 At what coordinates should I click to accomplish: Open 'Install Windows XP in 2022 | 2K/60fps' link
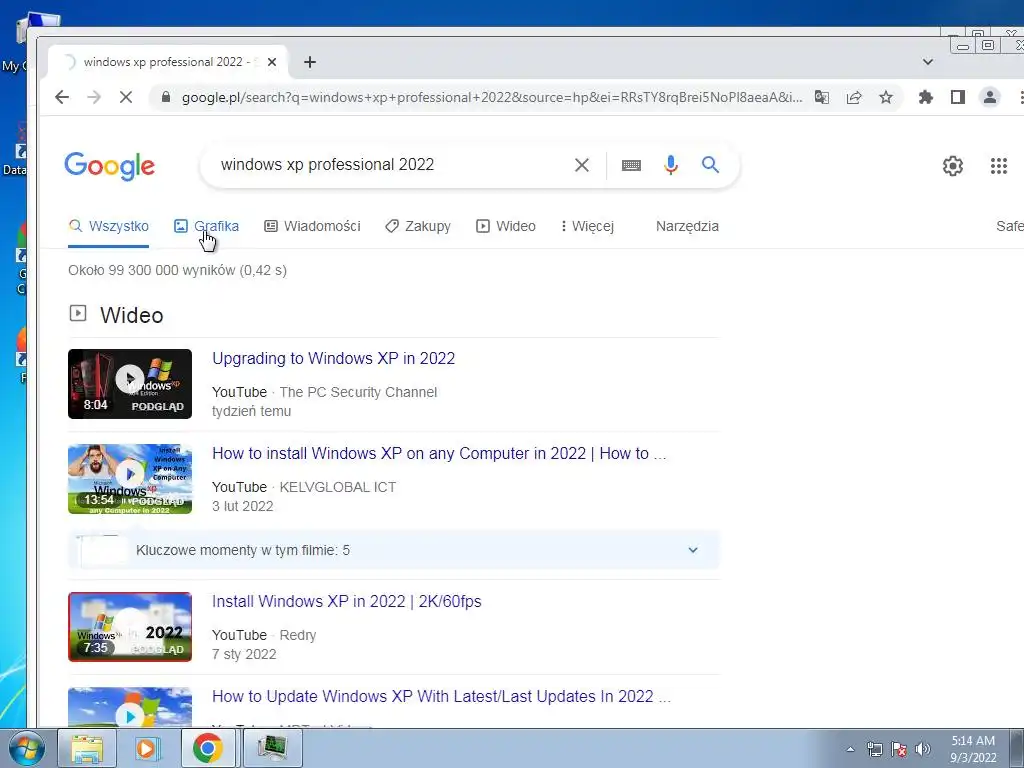[x=347, y=601]
